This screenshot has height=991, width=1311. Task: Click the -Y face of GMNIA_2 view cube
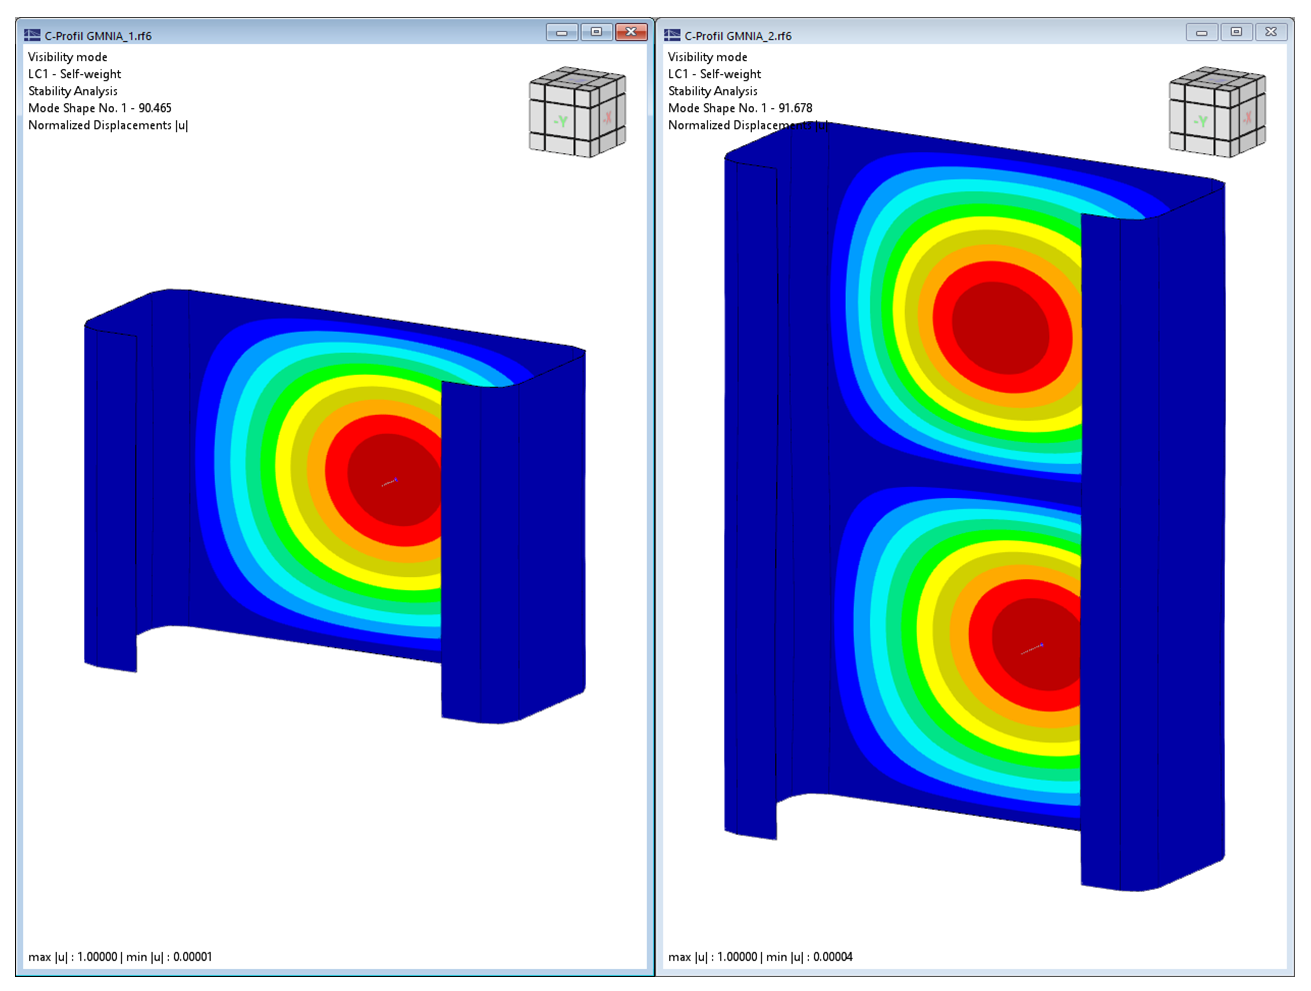tap(1201, 122)
